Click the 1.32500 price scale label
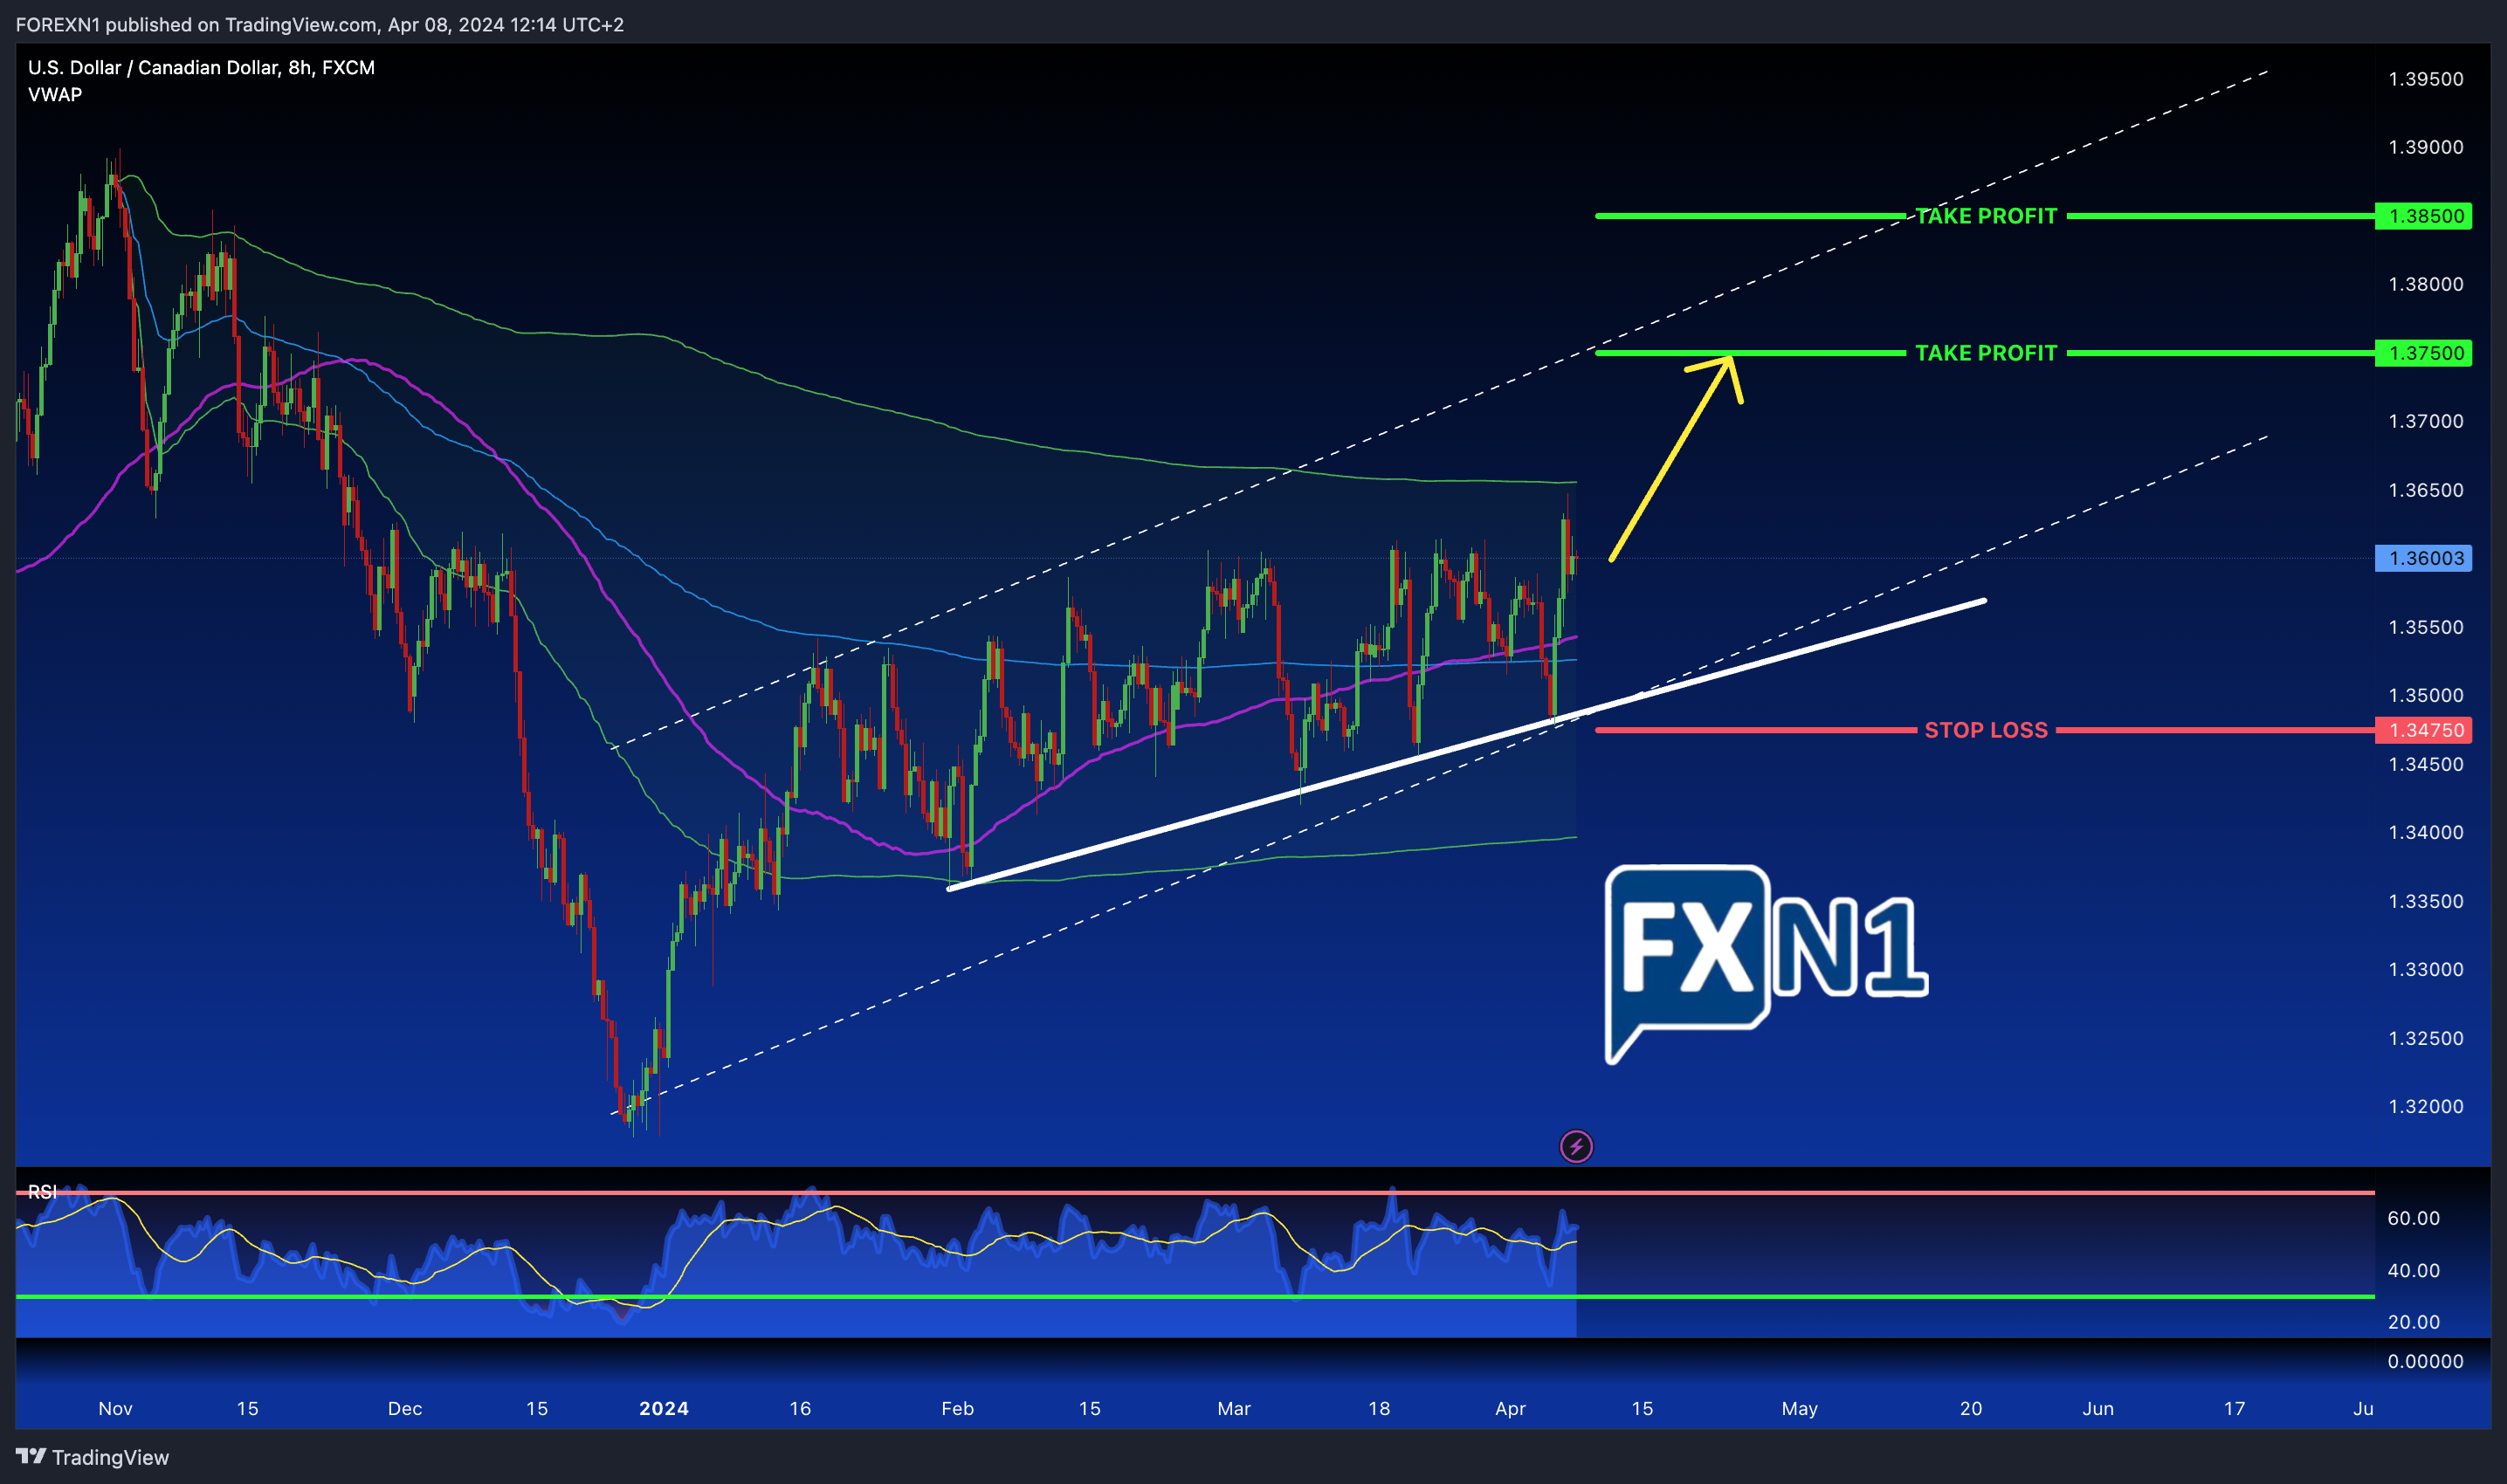 tap(2426, 1038)
